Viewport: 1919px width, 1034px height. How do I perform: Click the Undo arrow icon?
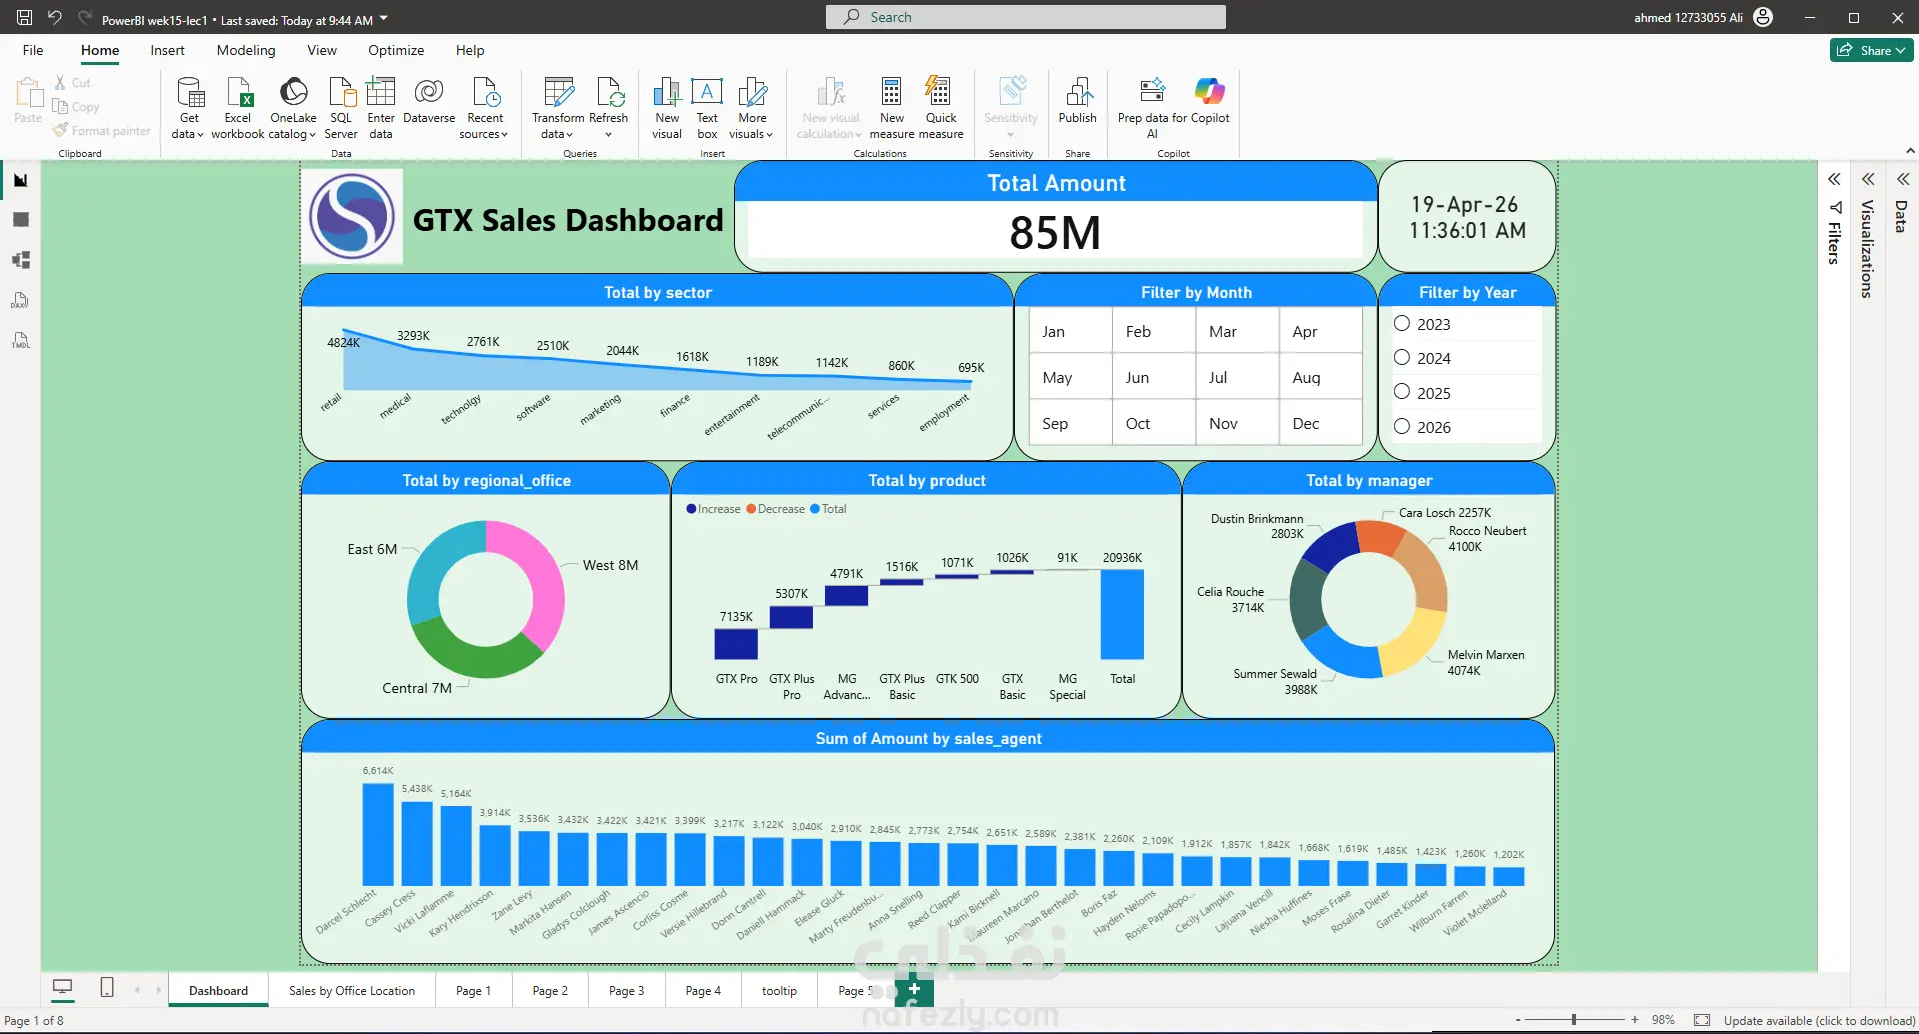pyautogui.click(x=55, y=17)
